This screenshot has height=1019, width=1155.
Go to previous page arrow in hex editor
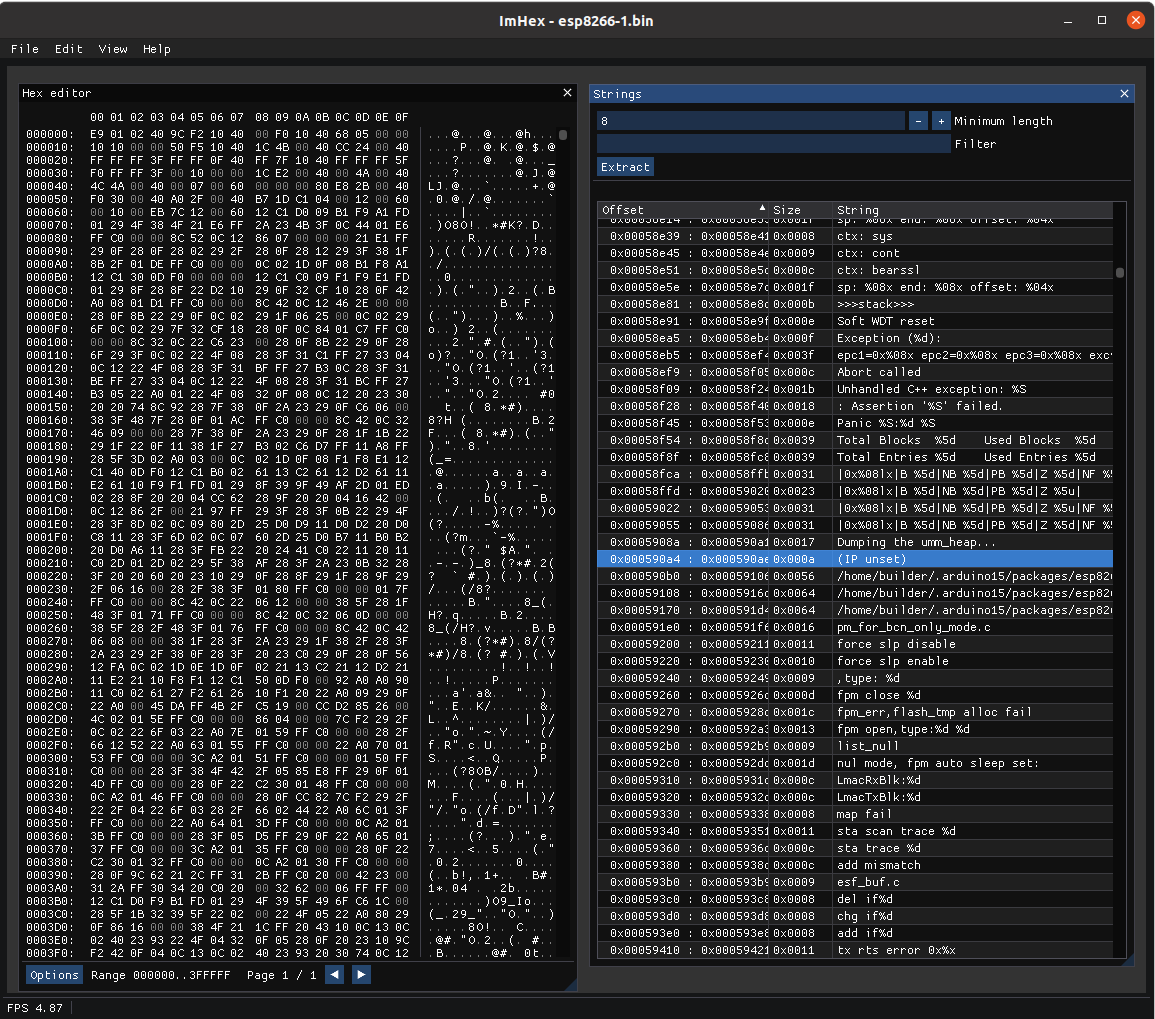(x=335, y=974)
